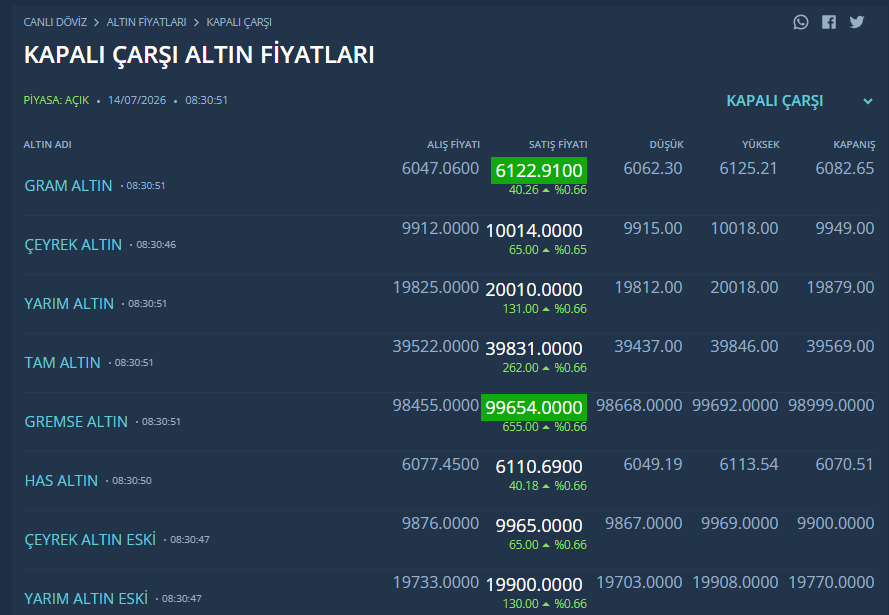Open ÇEYREK ALTIN details
This screenshot has width=889, height=615.
(73, 244)
